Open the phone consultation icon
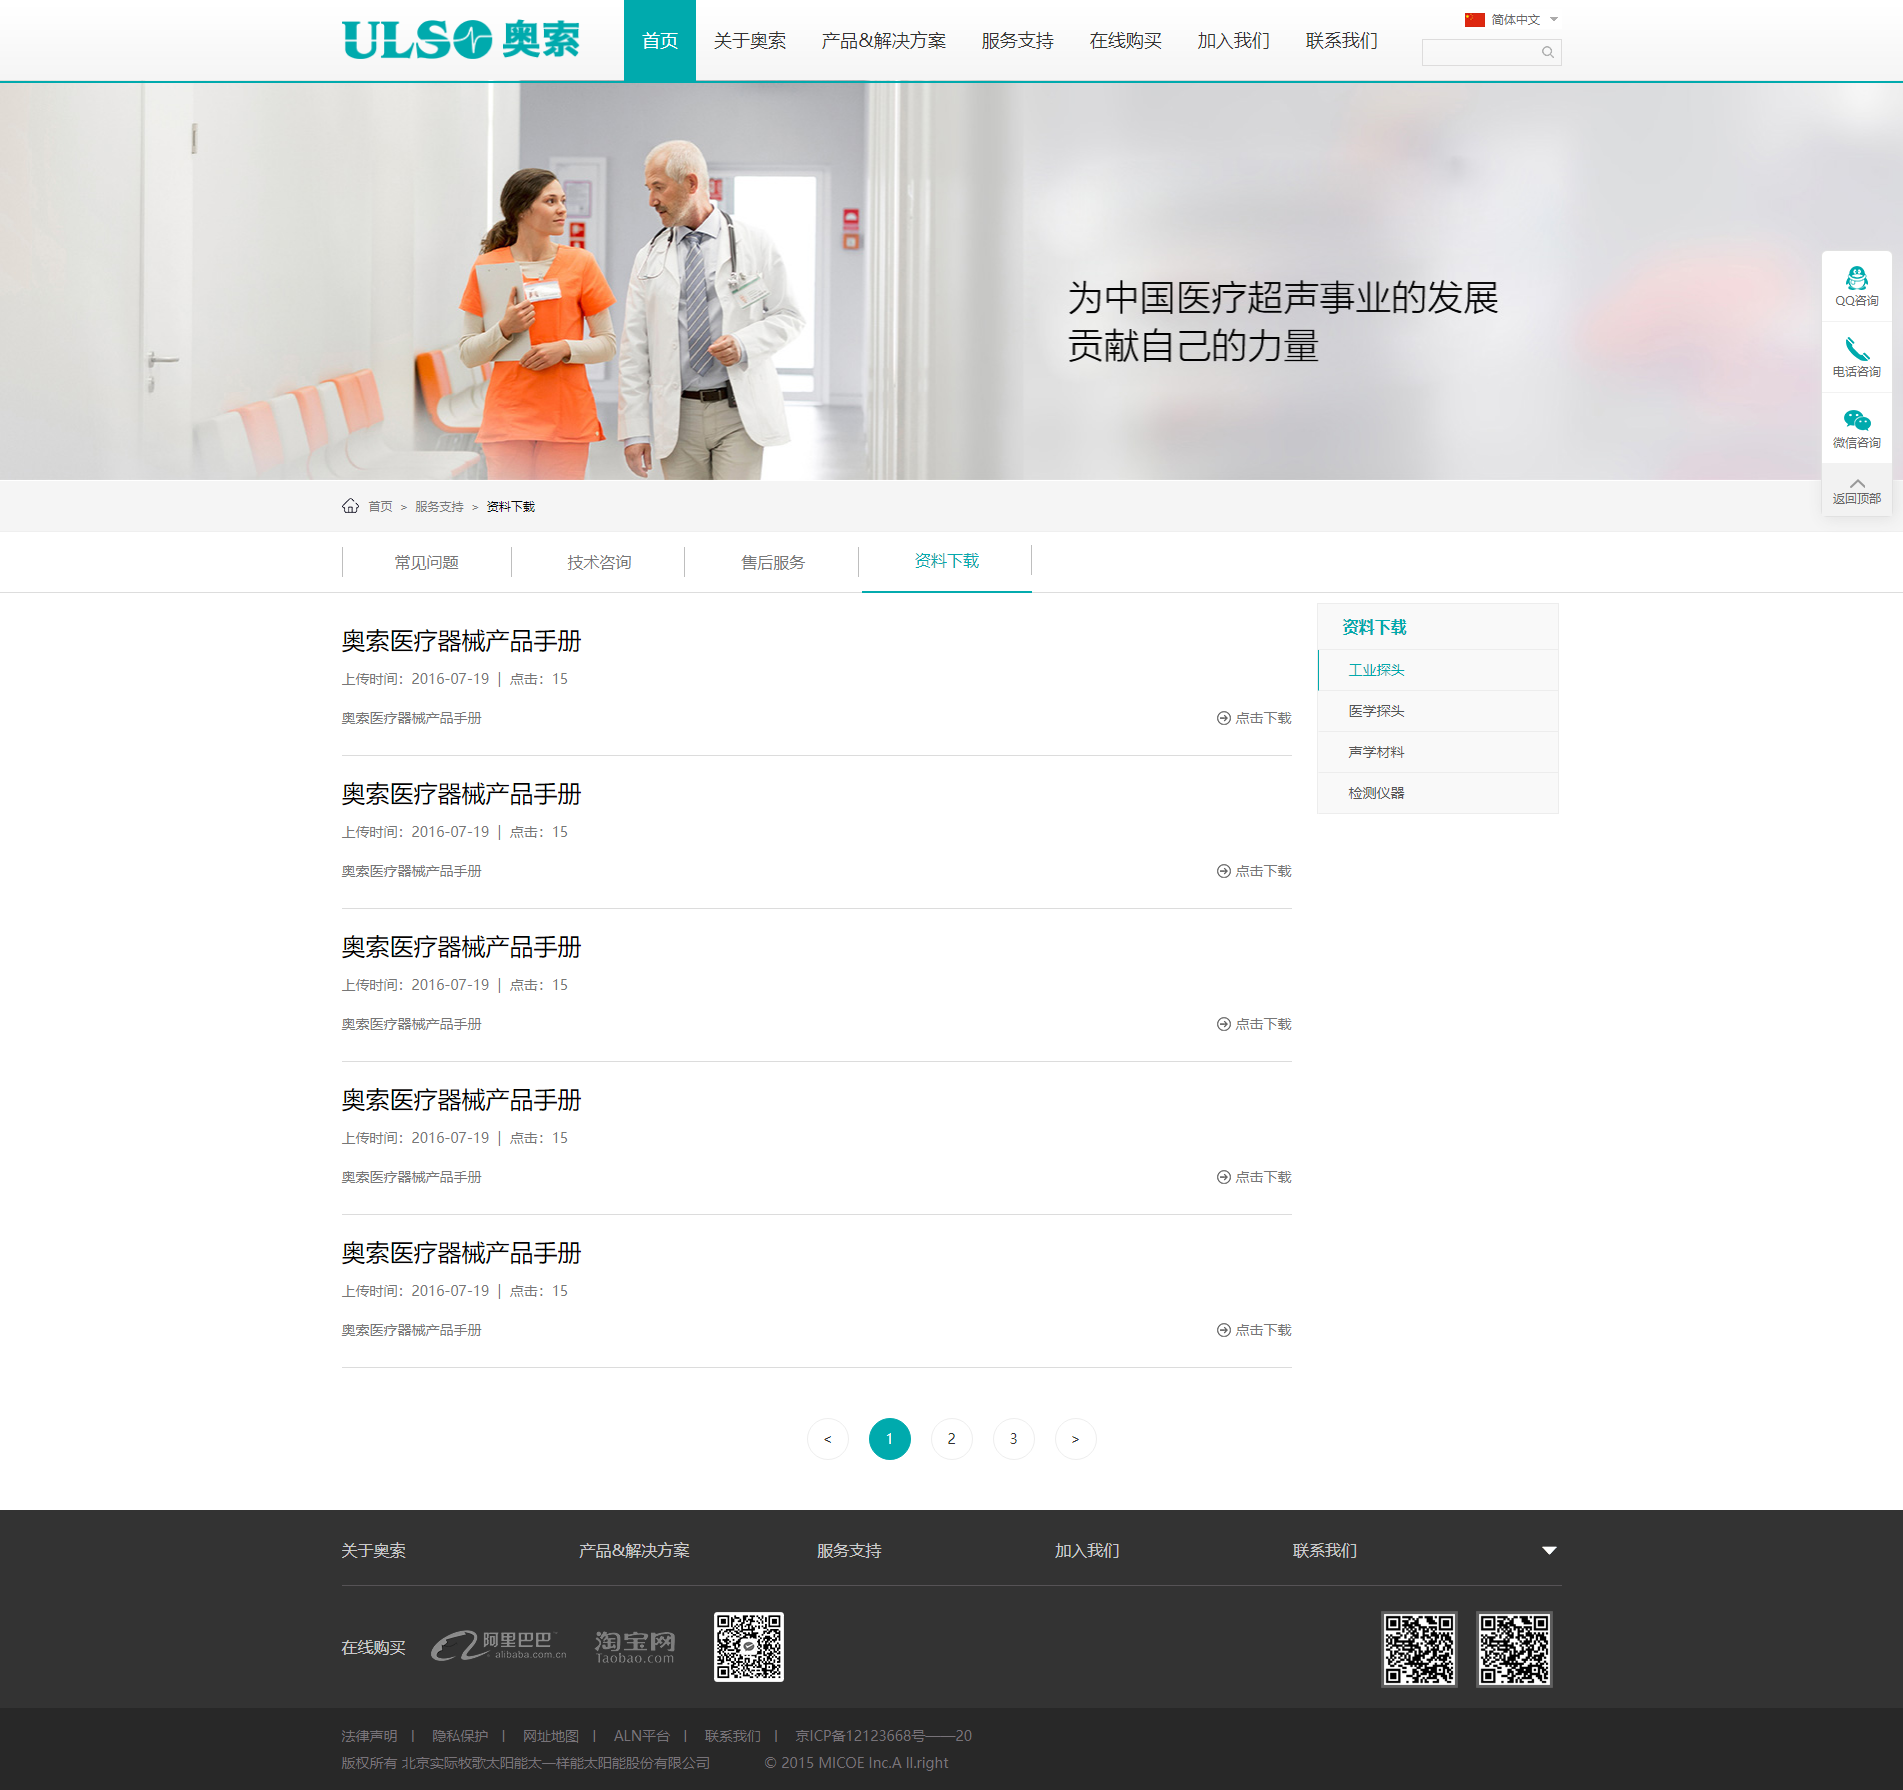 tap(1856, 350)
